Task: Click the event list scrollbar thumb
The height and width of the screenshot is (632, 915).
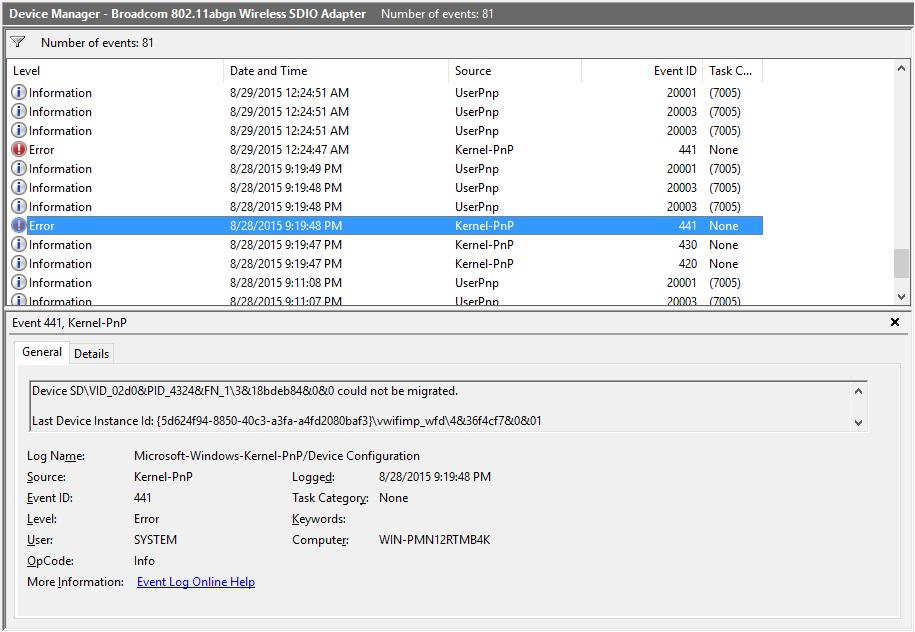Action: (x=901, y=263)
